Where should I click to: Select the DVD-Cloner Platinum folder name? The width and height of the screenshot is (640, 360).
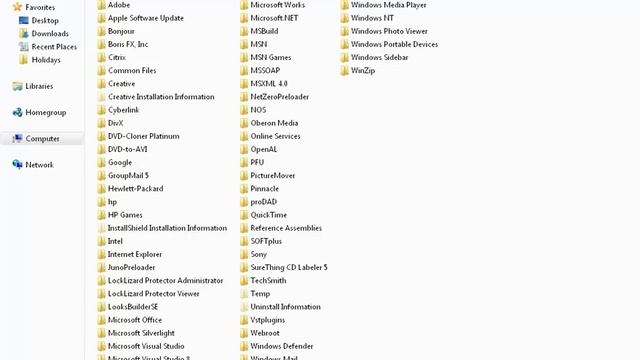pos(143,136)
